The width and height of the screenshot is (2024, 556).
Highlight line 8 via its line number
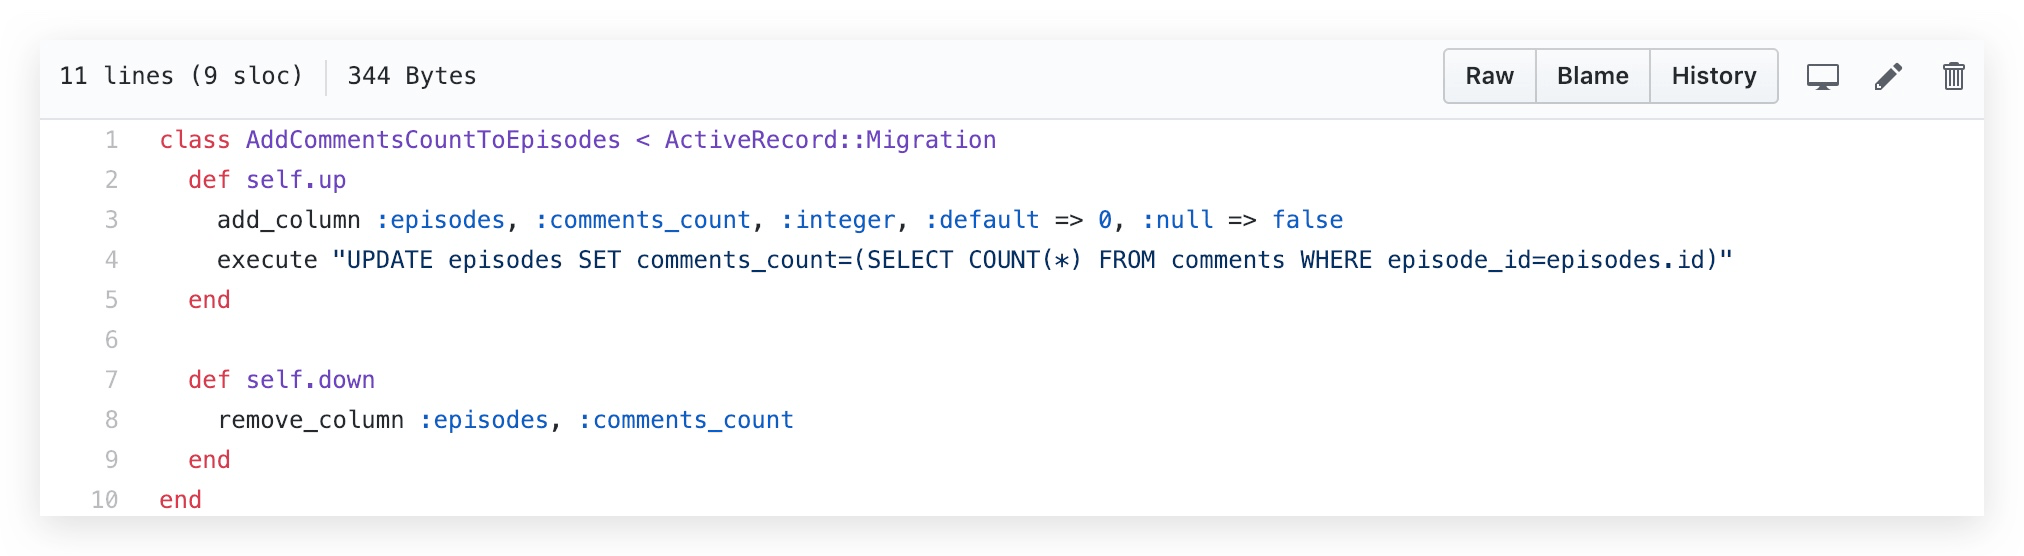click(111, 420)
